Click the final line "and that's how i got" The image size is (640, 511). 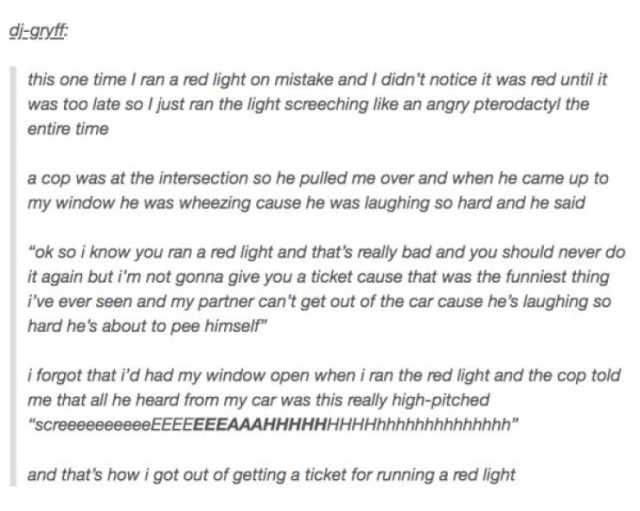[x=271, y=475]
